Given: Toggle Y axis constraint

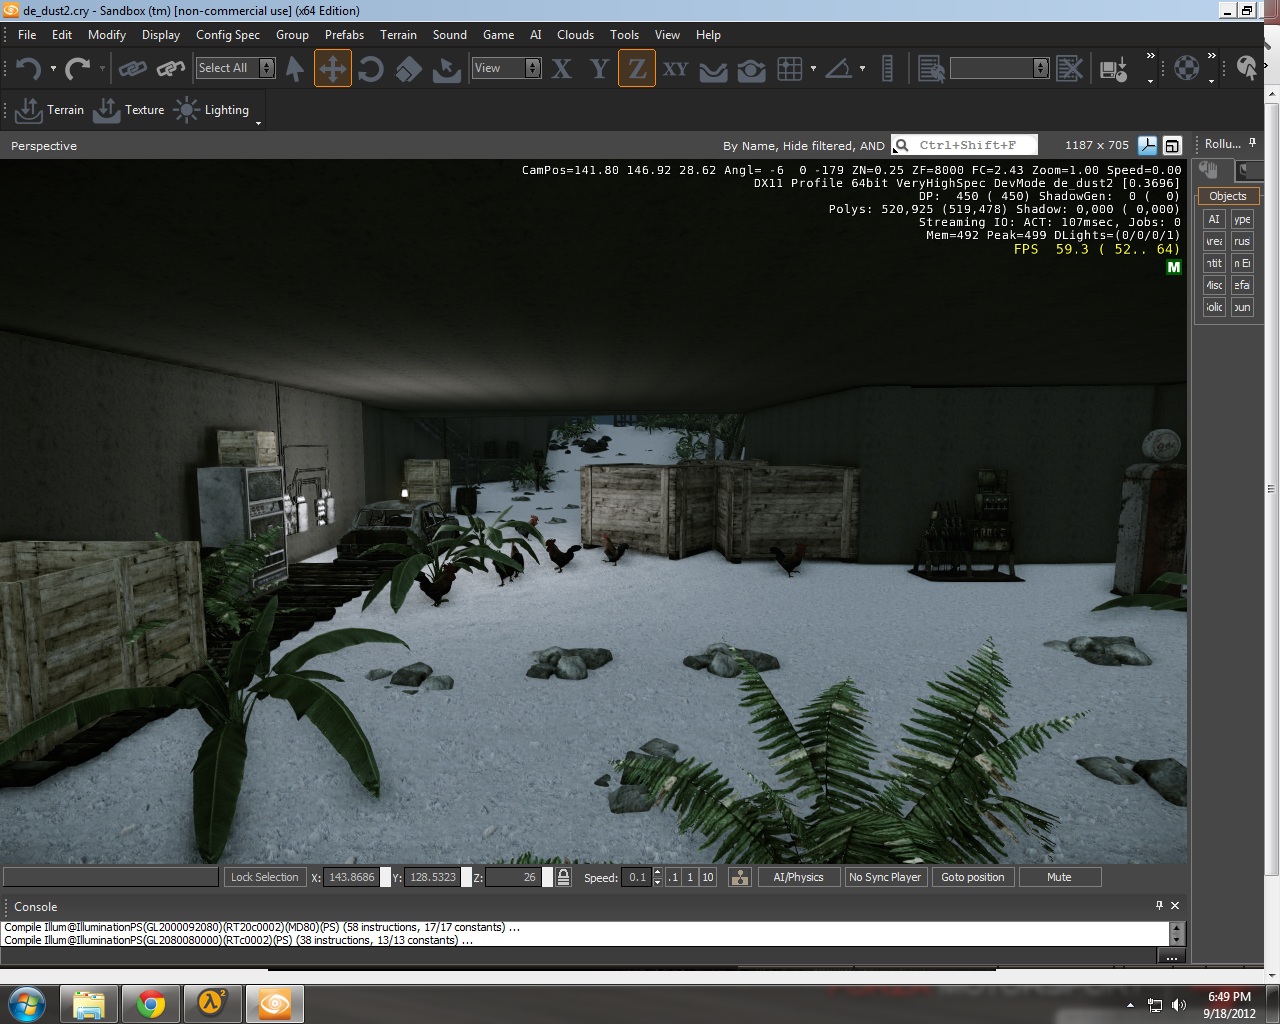Looking at the screenshot, I should point(599,69).
